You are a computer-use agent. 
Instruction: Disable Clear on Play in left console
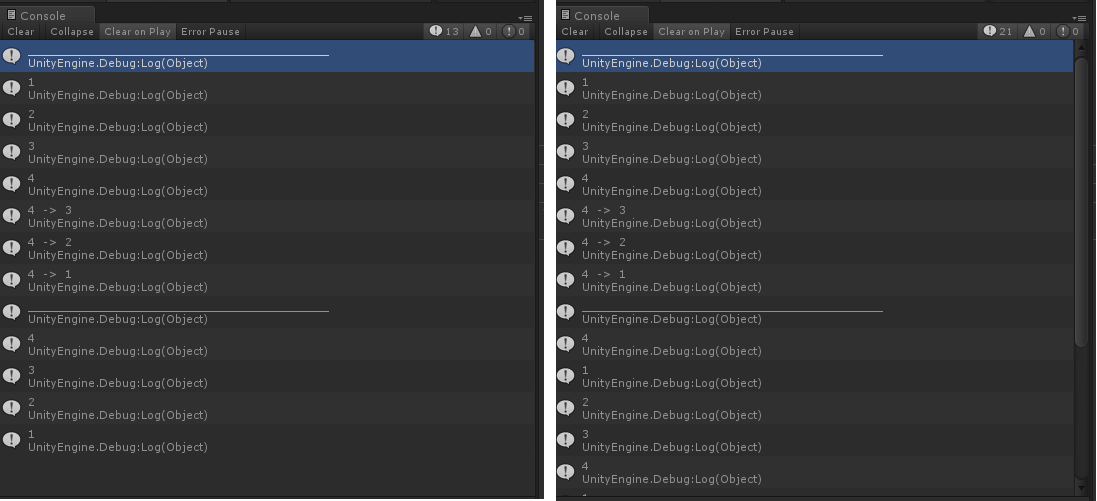138,32
